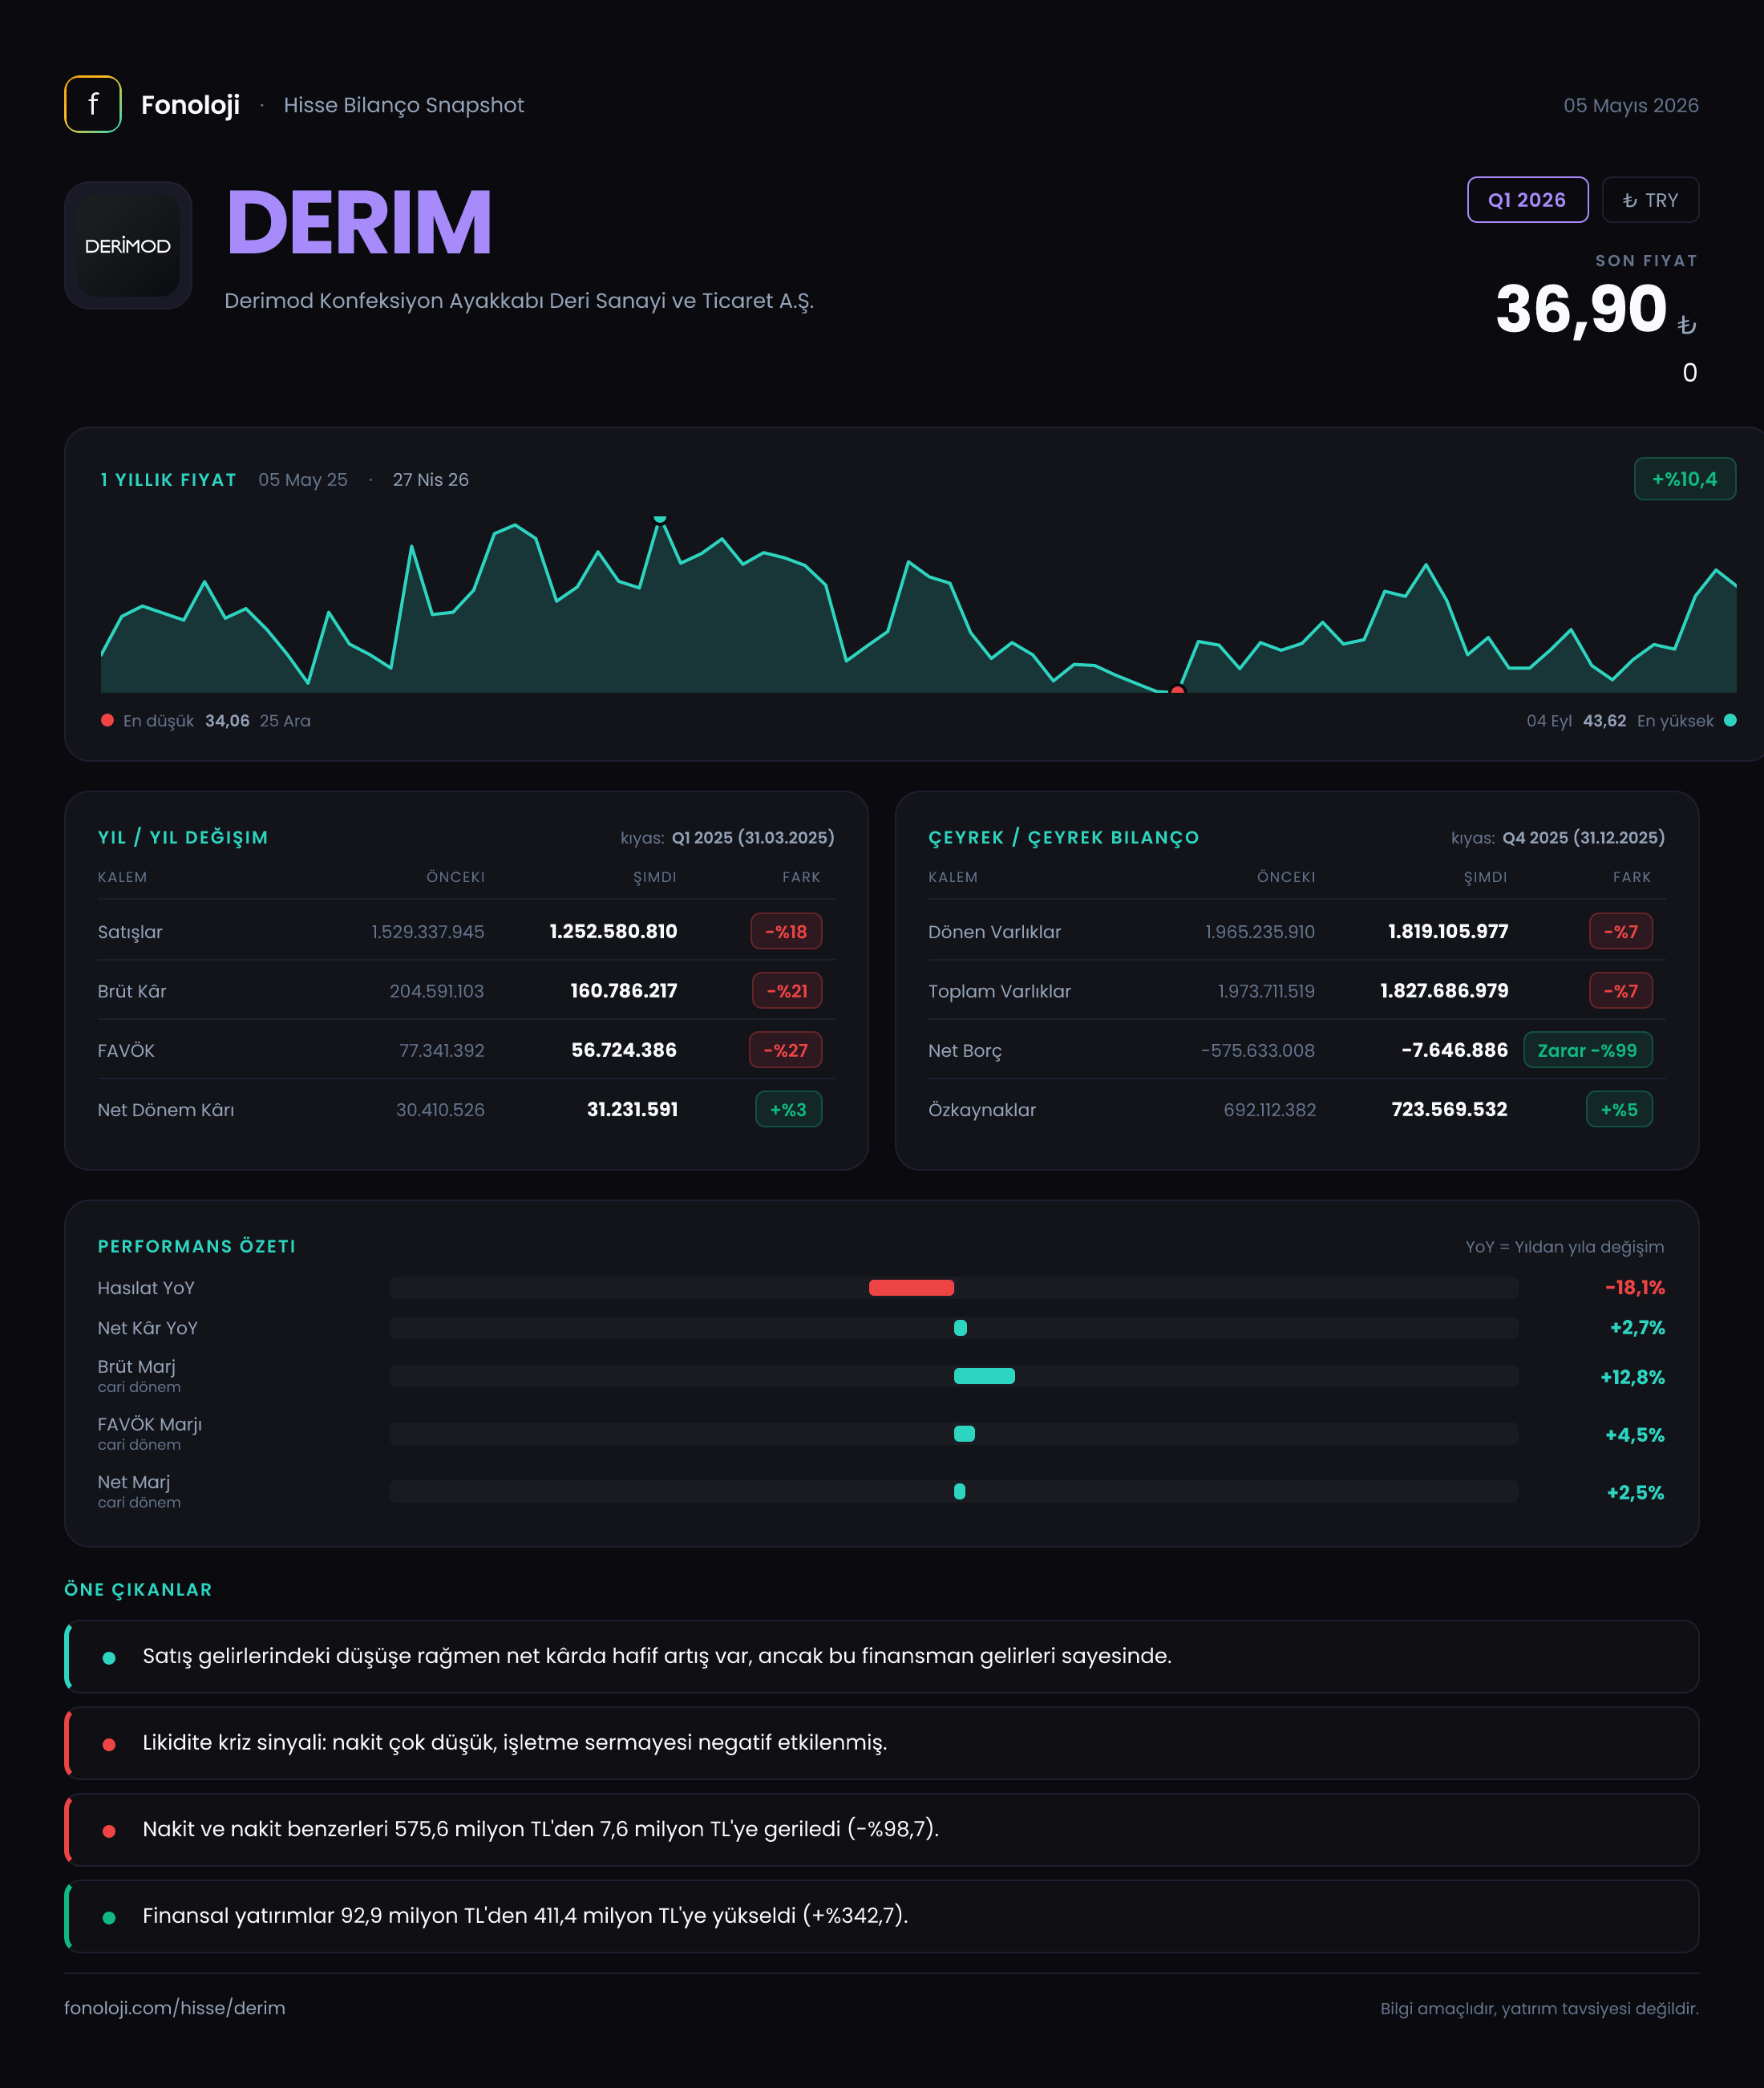Click the Brüt Kâr -%21 badge

coord(787,991)
